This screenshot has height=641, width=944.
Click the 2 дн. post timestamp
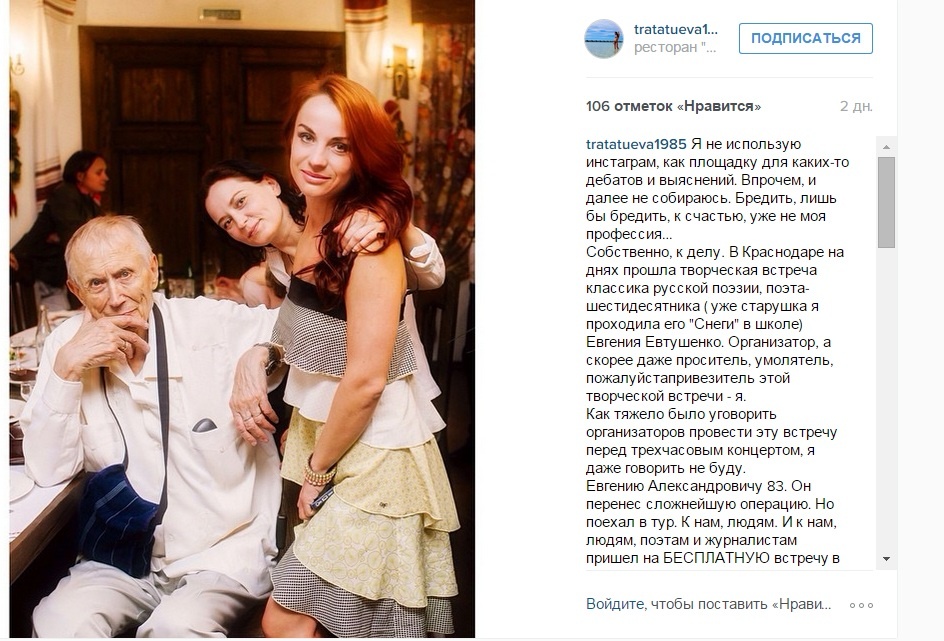click(x=856, y=107)
